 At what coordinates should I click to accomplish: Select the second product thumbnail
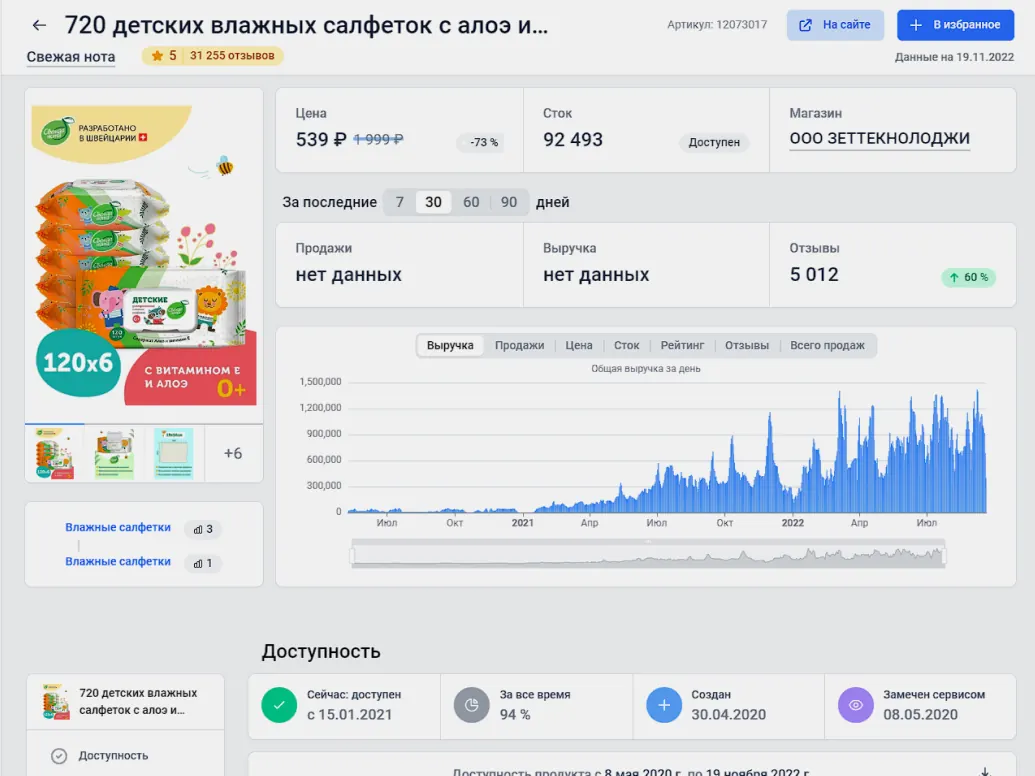coord(114,453)
